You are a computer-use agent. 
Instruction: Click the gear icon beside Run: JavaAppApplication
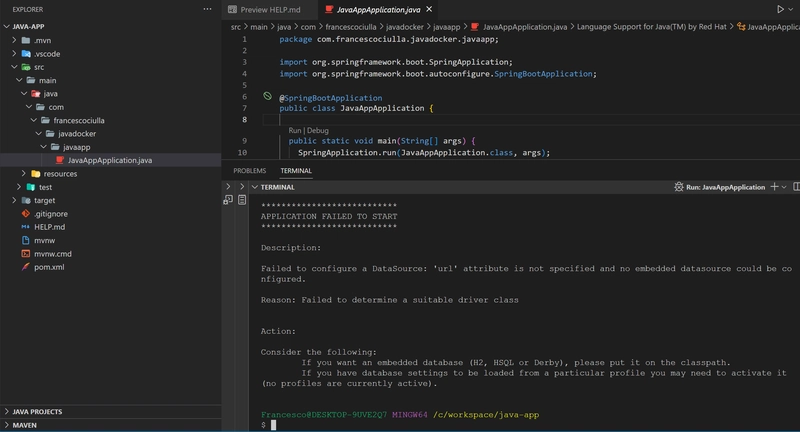pos(679,187)
